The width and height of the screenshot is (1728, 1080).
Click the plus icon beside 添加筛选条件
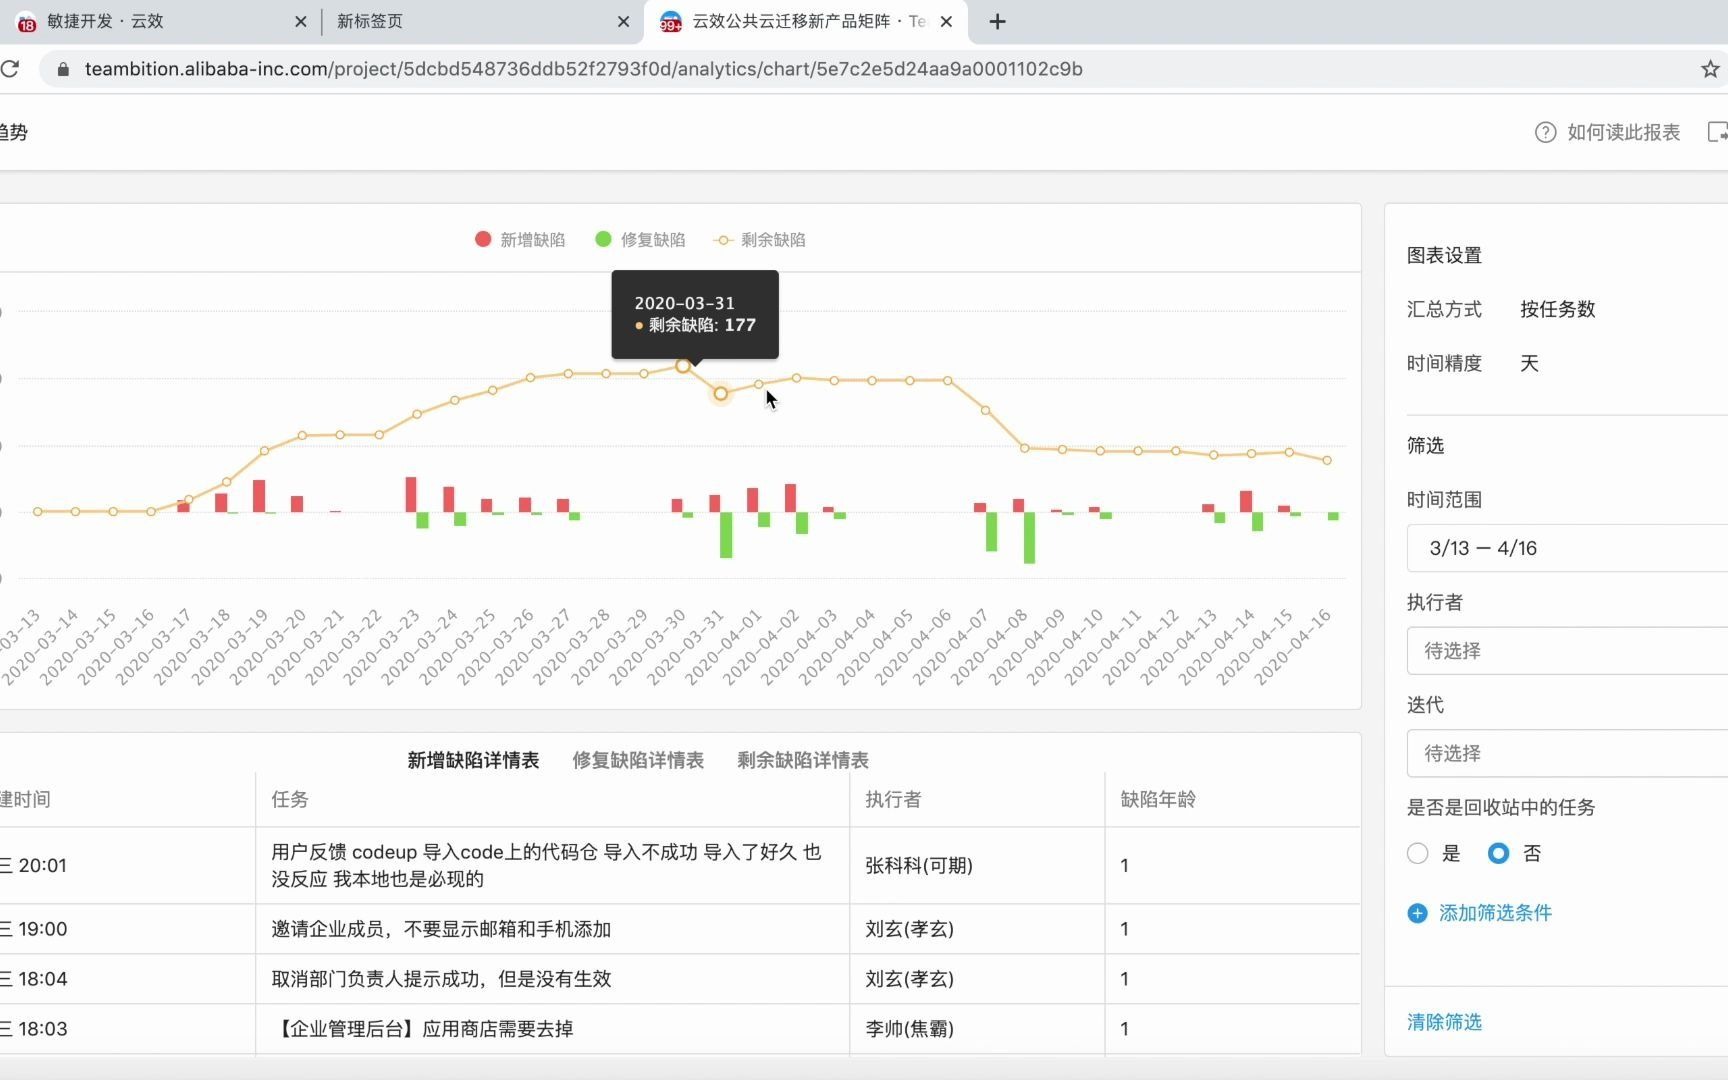1417,913
